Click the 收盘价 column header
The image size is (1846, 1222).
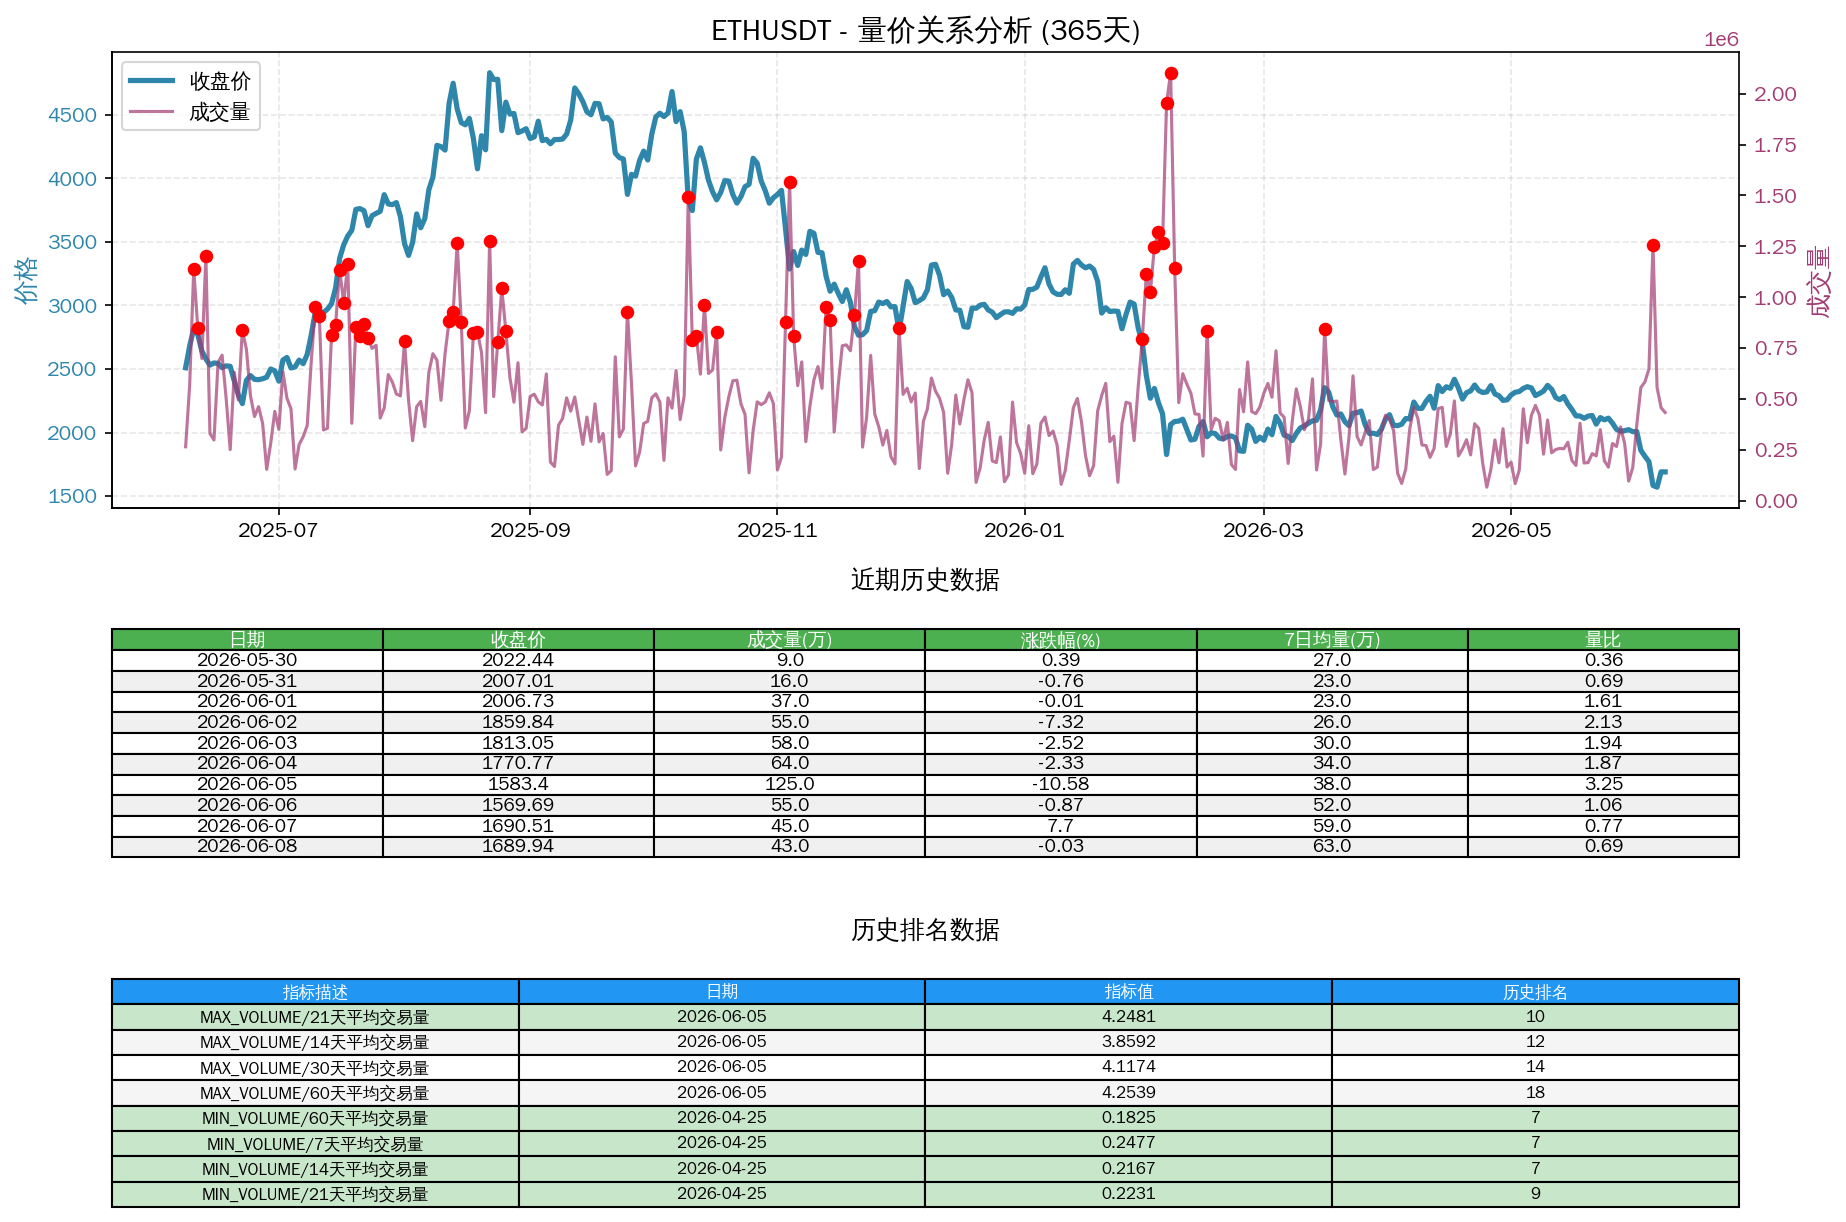[x=518, y=639]
